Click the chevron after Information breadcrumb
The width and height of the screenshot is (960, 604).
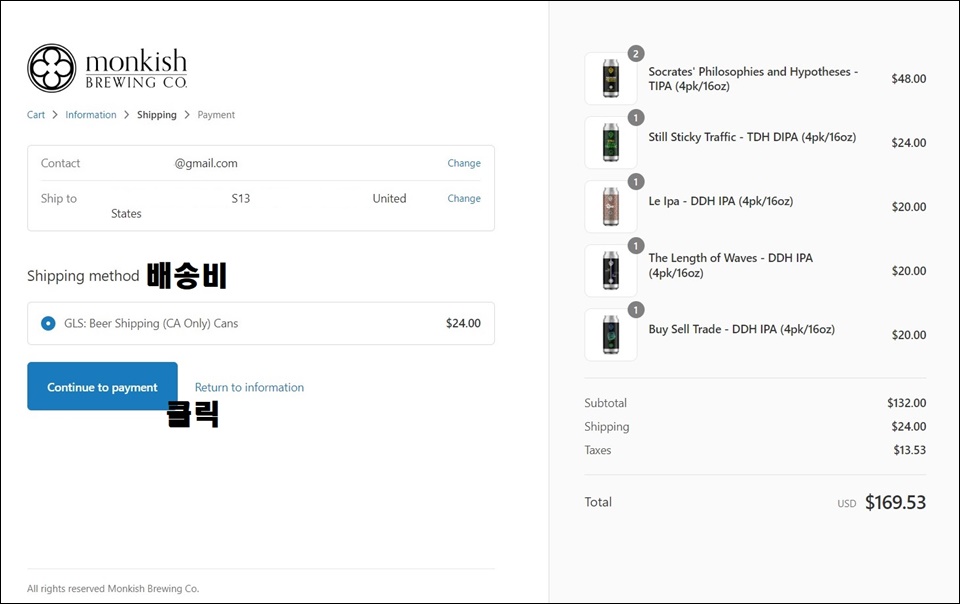(127, 114)
